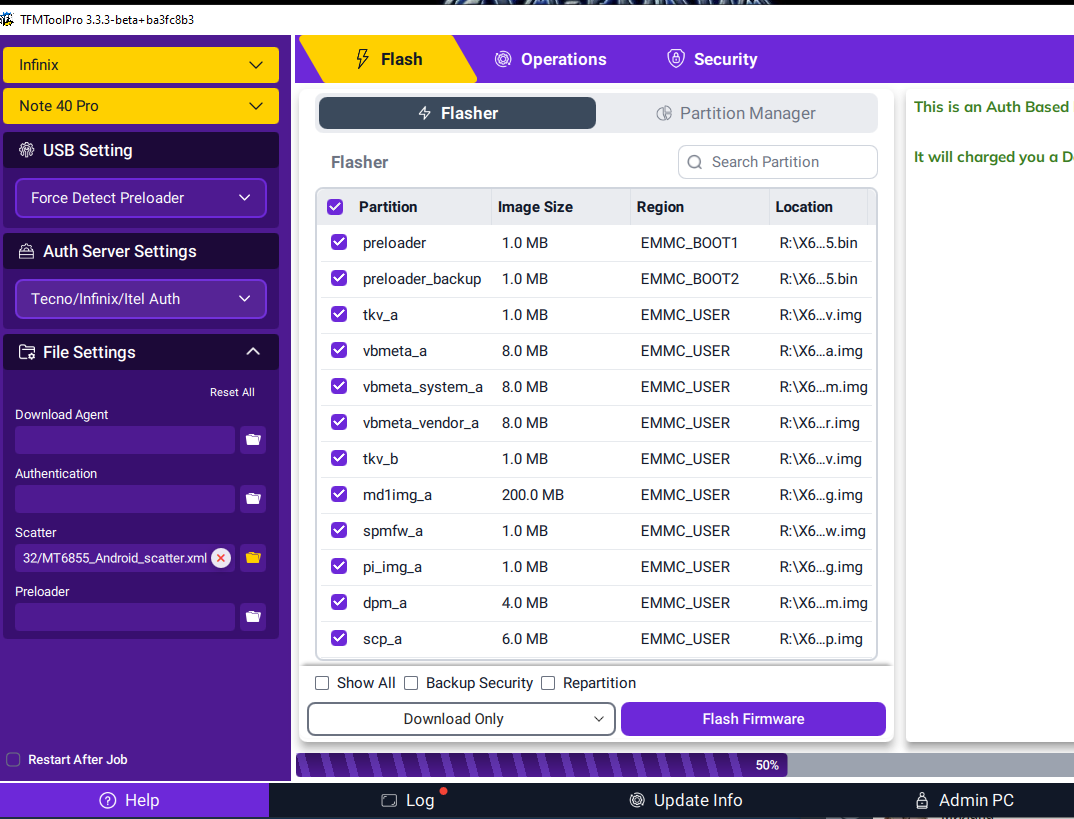
Task: Click the Download Agent path field
Action: [x=125, y=440]
